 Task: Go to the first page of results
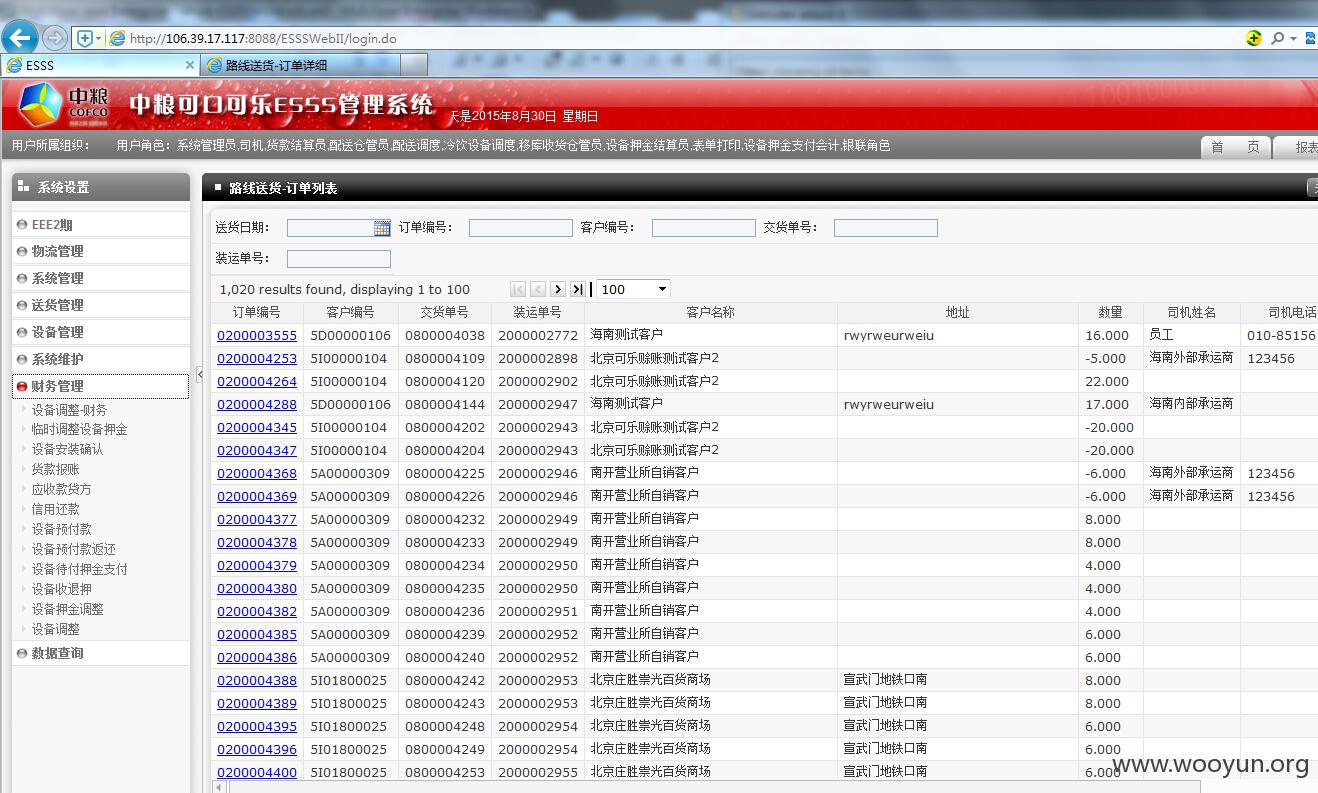(518, 289)
